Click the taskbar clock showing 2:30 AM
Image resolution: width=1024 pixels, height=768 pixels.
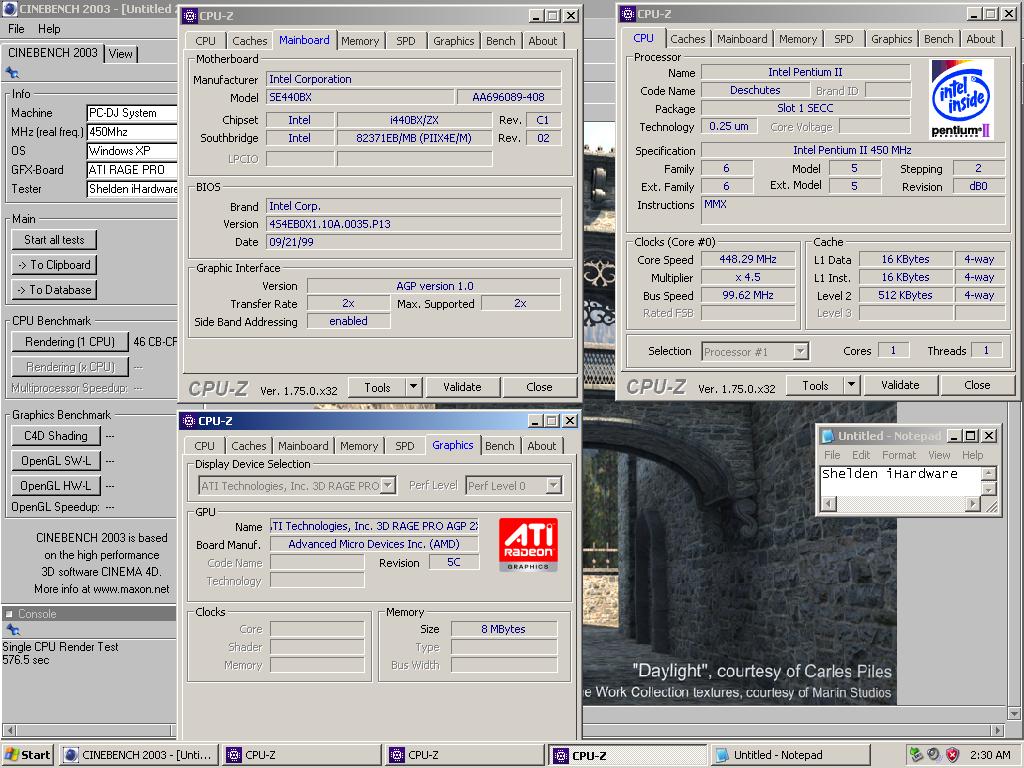[x=990, y=755]
